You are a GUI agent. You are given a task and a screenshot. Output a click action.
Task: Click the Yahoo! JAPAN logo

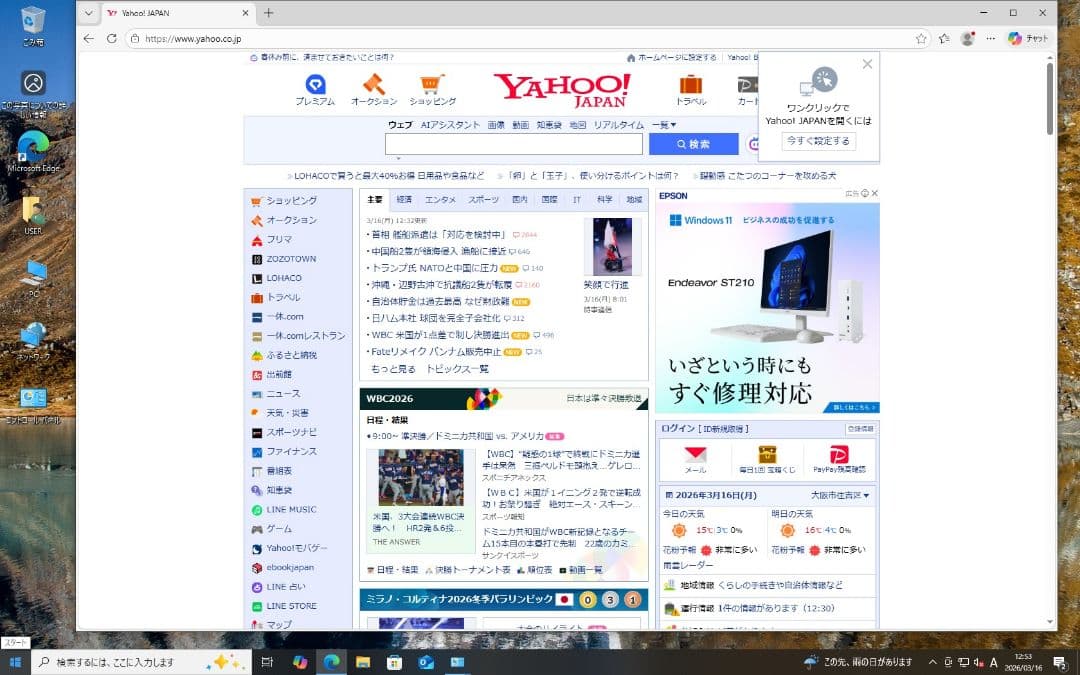562,90
